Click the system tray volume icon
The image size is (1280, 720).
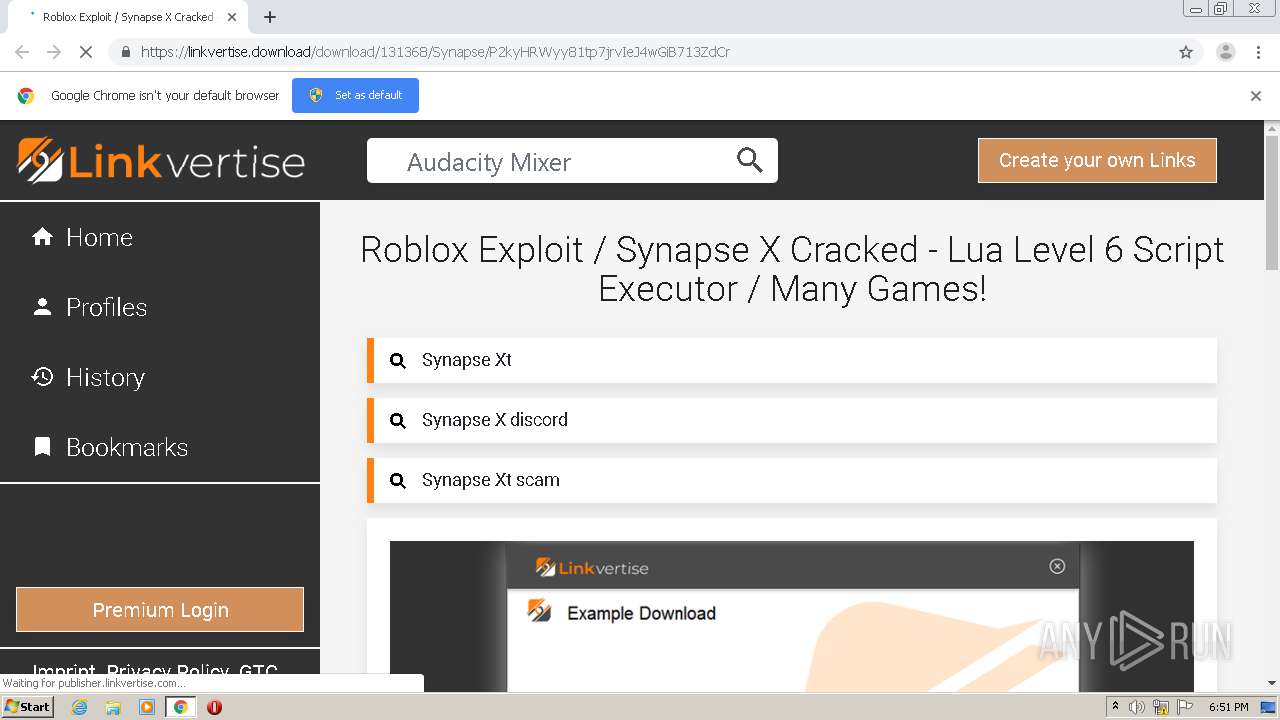point(1137,706)
